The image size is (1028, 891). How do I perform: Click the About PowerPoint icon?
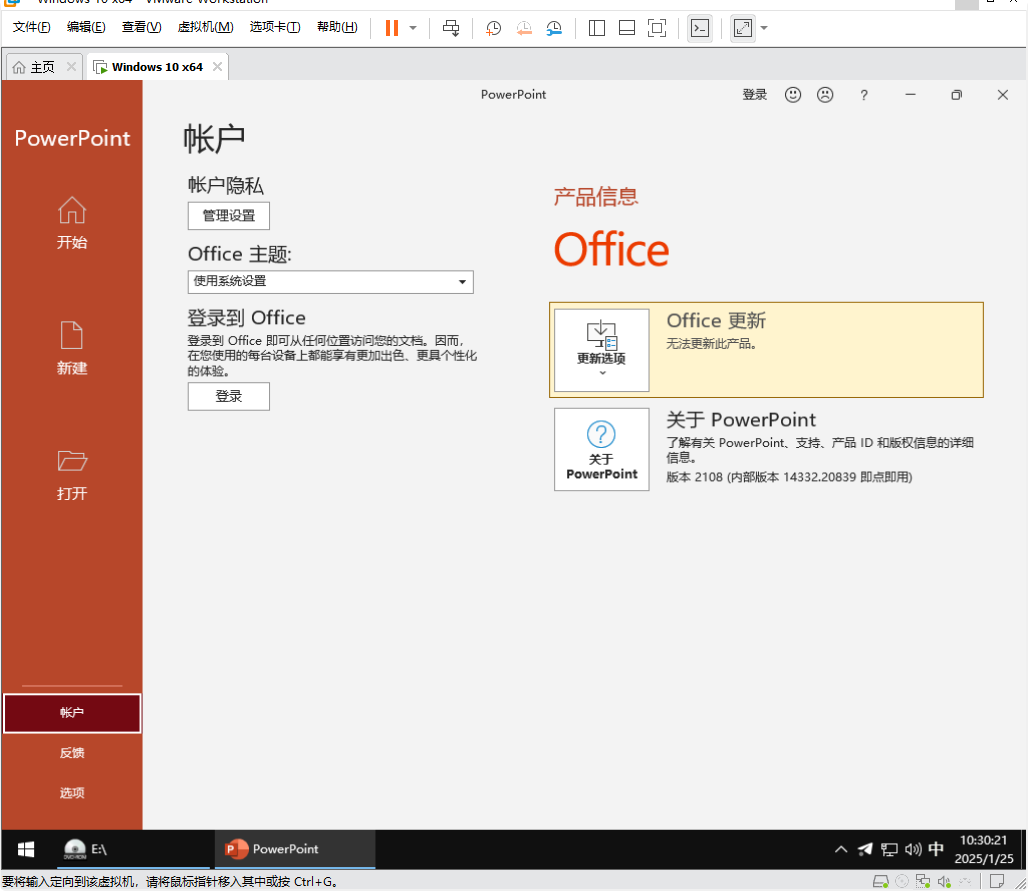coord(601,449)
